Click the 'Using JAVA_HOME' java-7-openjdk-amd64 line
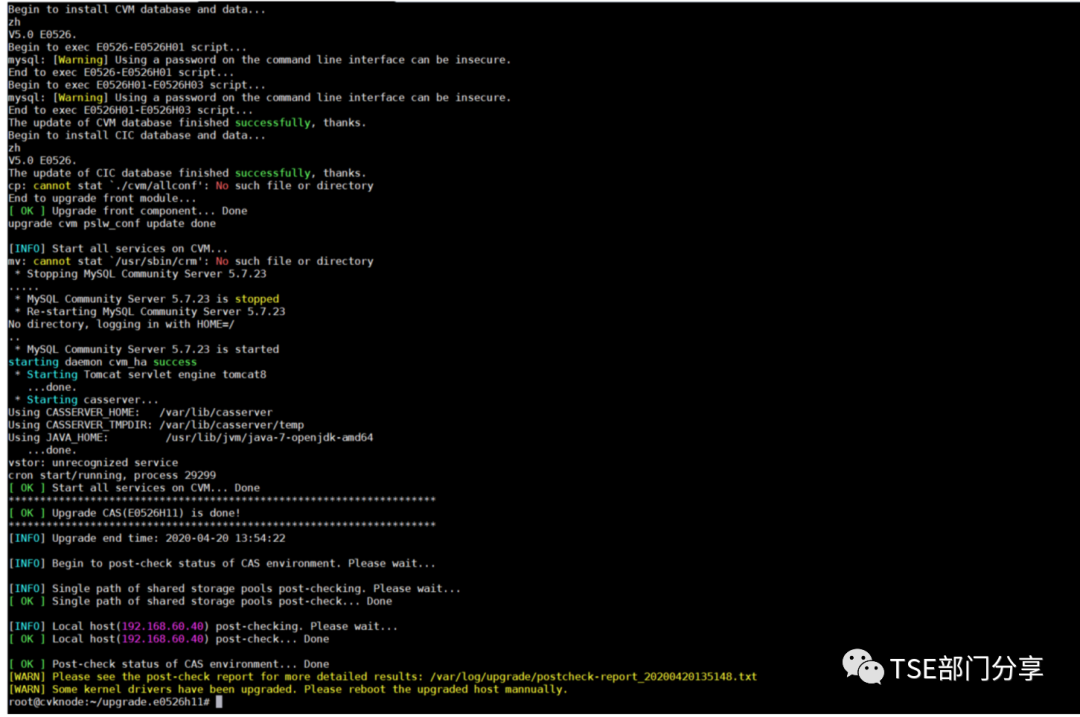This screenshot has height=717, width=1080. click(190, 437)
